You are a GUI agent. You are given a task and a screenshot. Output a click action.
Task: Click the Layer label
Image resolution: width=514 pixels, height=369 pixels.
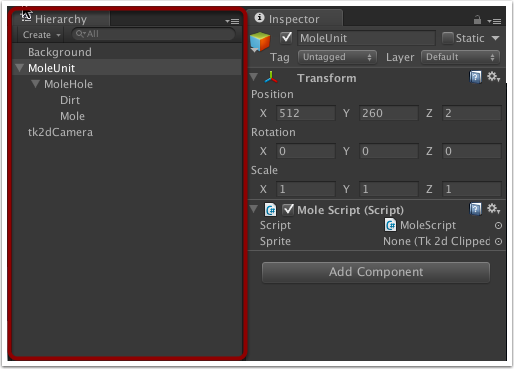click(400, 57)
